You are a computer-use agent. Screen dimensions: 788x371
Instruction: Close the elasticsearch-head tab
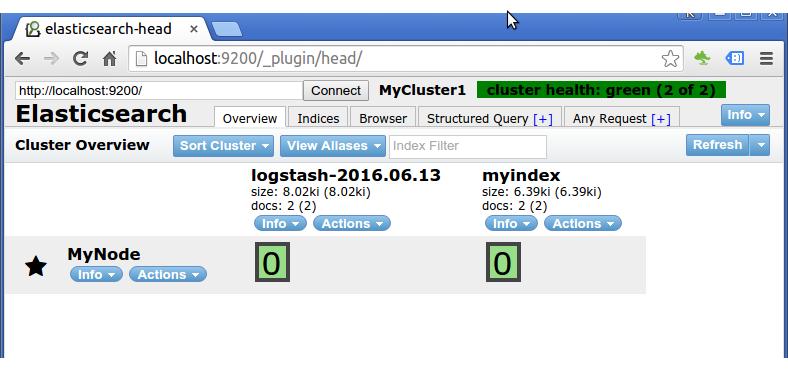(193, 29)
